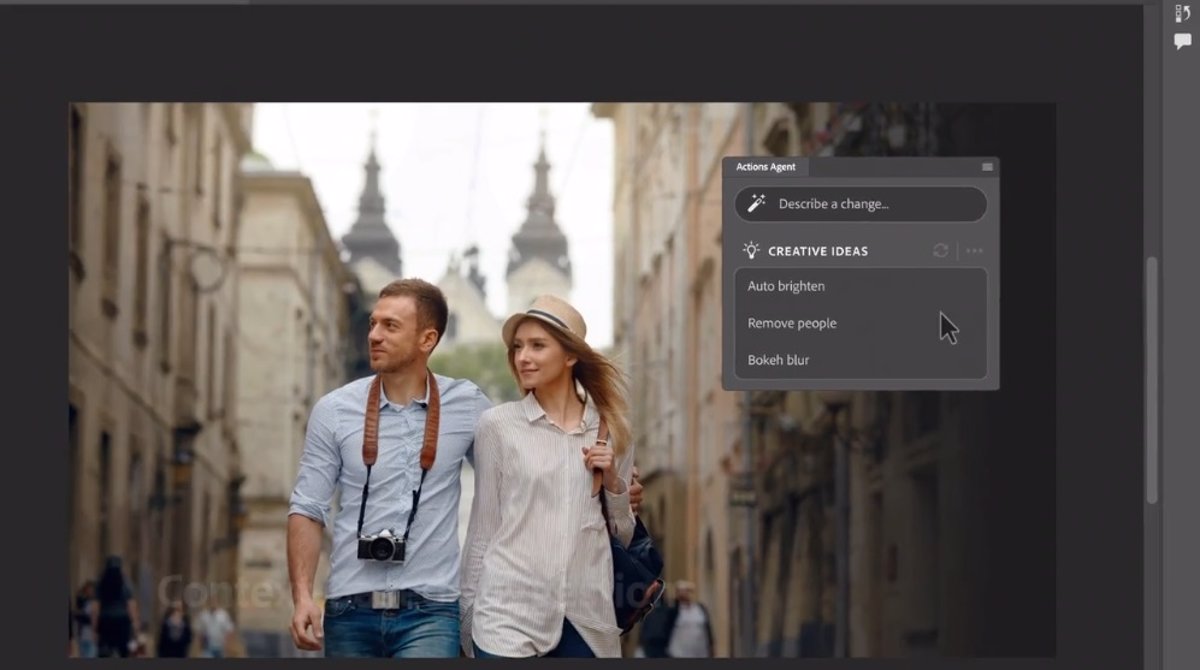Choose the Auto brighten suggestion

[861, 286]
